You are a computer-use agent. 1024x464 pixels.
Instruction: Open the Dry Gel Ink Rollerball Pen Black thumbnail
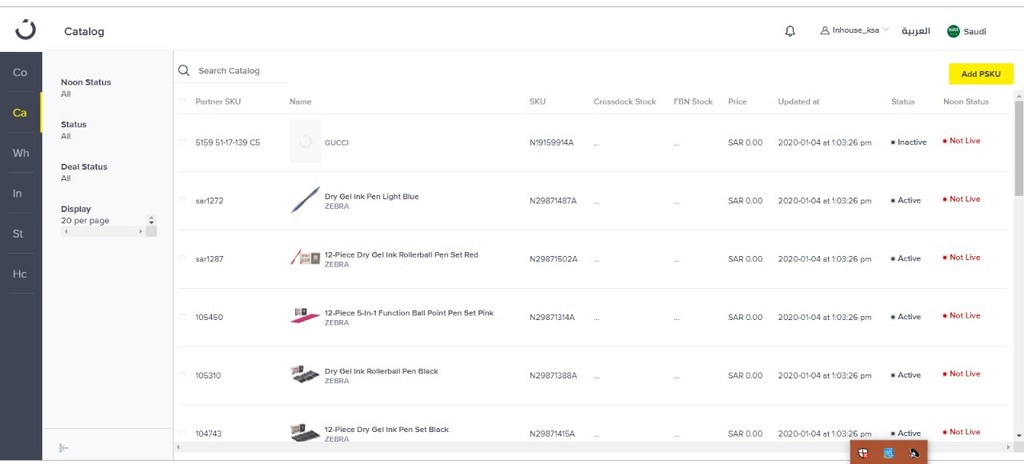coord(305,374)
